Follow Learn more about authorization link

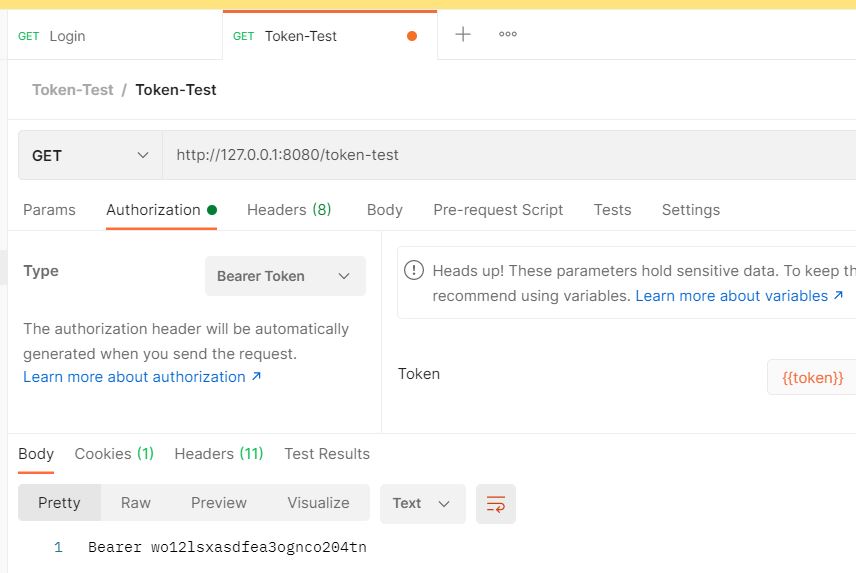tap(142, 377)
